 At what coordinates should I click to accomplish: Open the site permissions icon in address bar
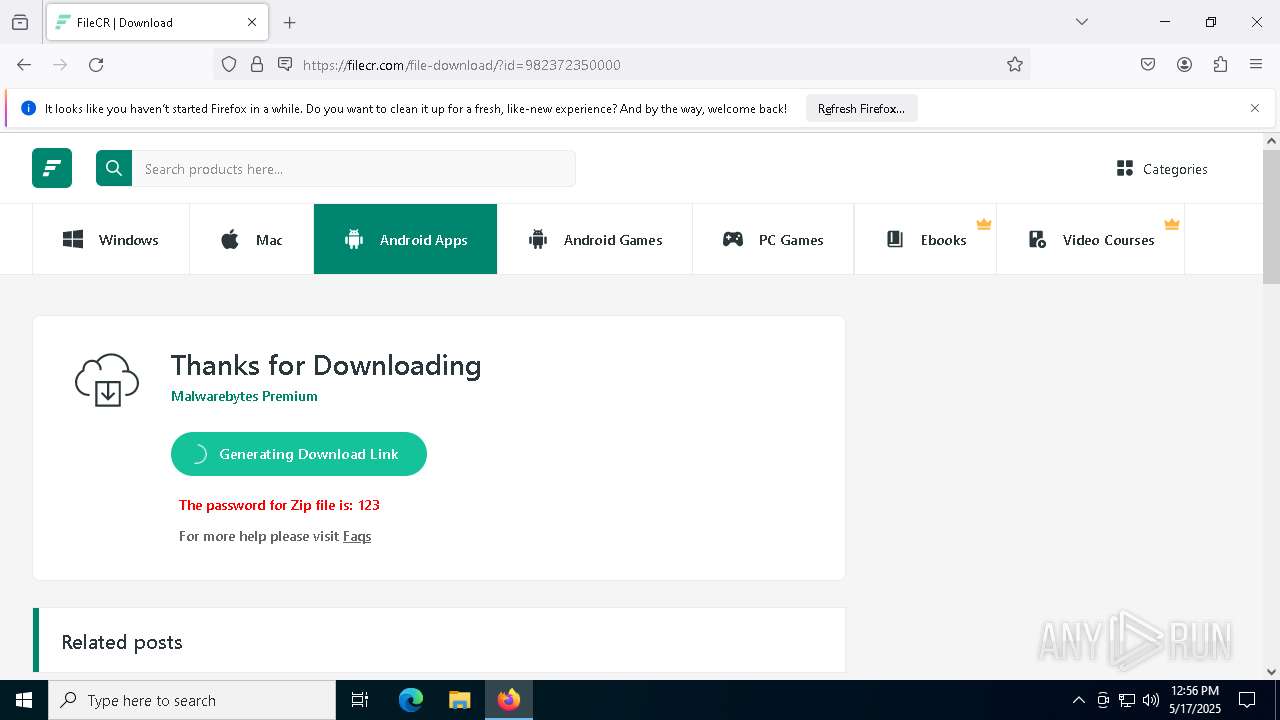pyautogui.click(x=285, y=65)
